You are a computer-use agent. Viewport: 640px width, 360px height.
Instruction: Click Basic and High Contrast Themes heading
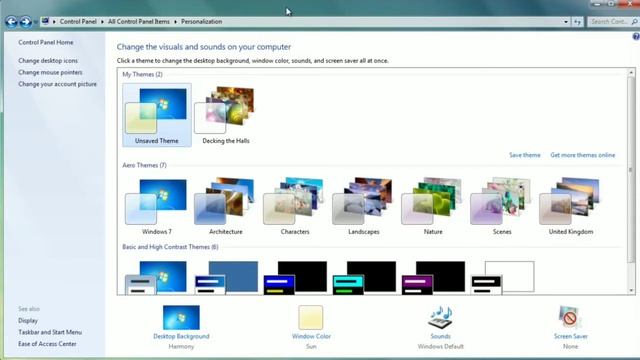[x=170, y=247]
